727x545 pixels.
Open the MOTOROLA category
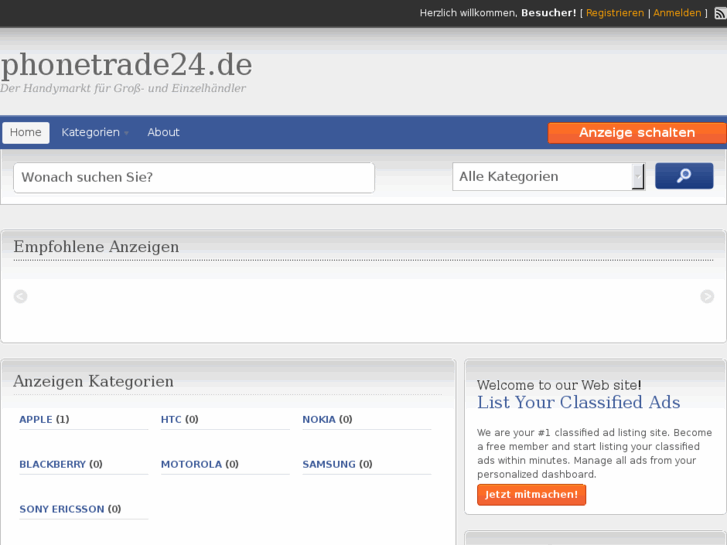[191, 464]
